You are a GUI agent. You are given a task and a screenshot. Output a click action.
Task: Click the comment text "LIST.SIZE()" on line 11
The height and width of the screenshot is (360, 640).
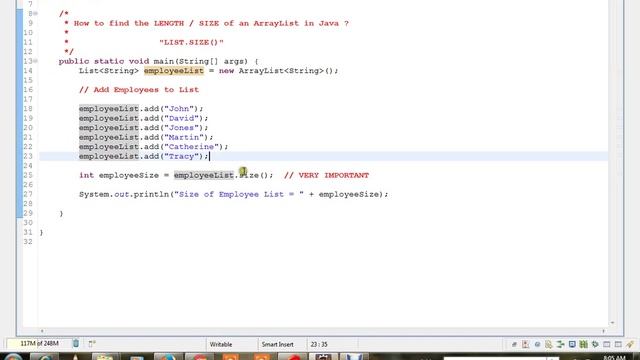[x=191, y=42]
